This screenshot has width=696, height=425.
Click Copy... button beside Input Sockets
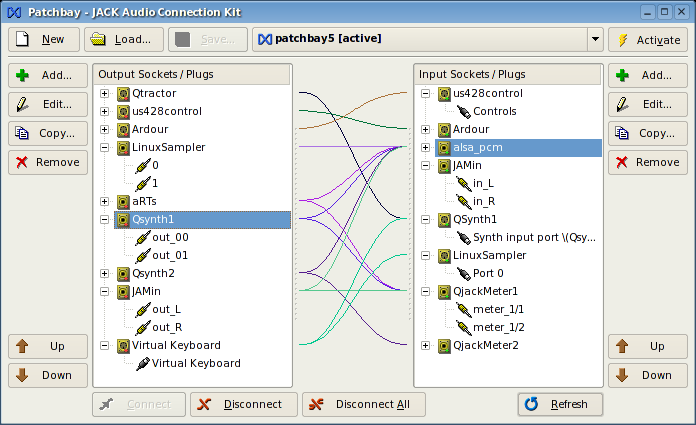[x=648, y=134]
